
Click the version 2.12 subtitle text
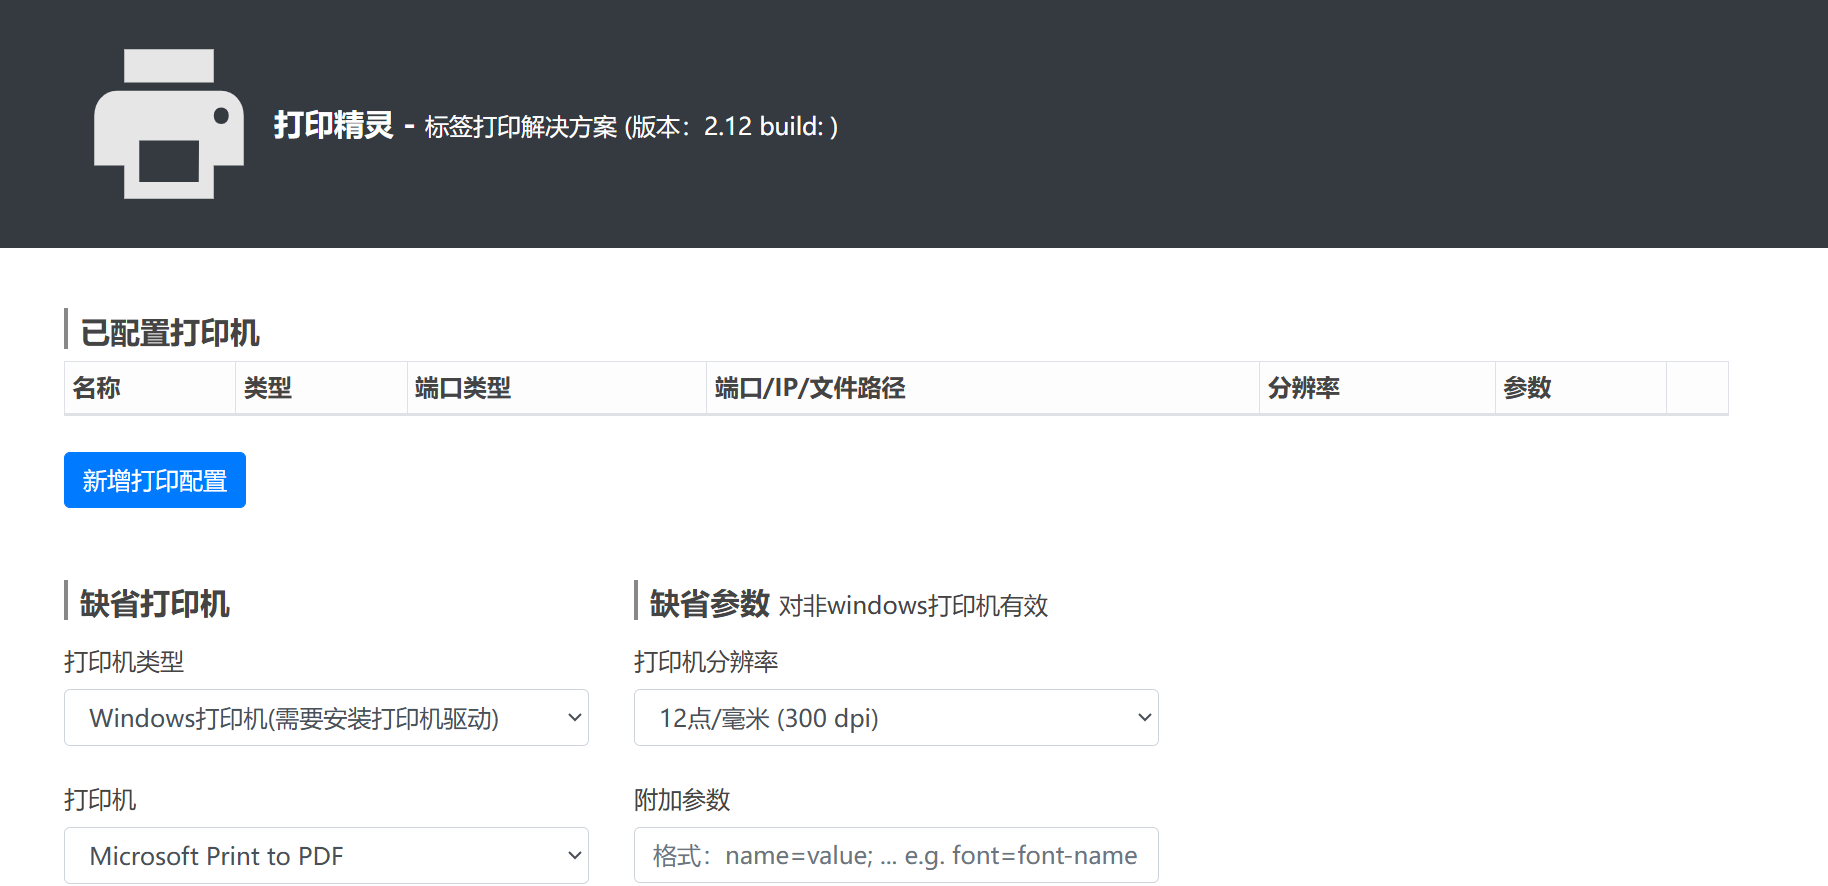[630, 127]
